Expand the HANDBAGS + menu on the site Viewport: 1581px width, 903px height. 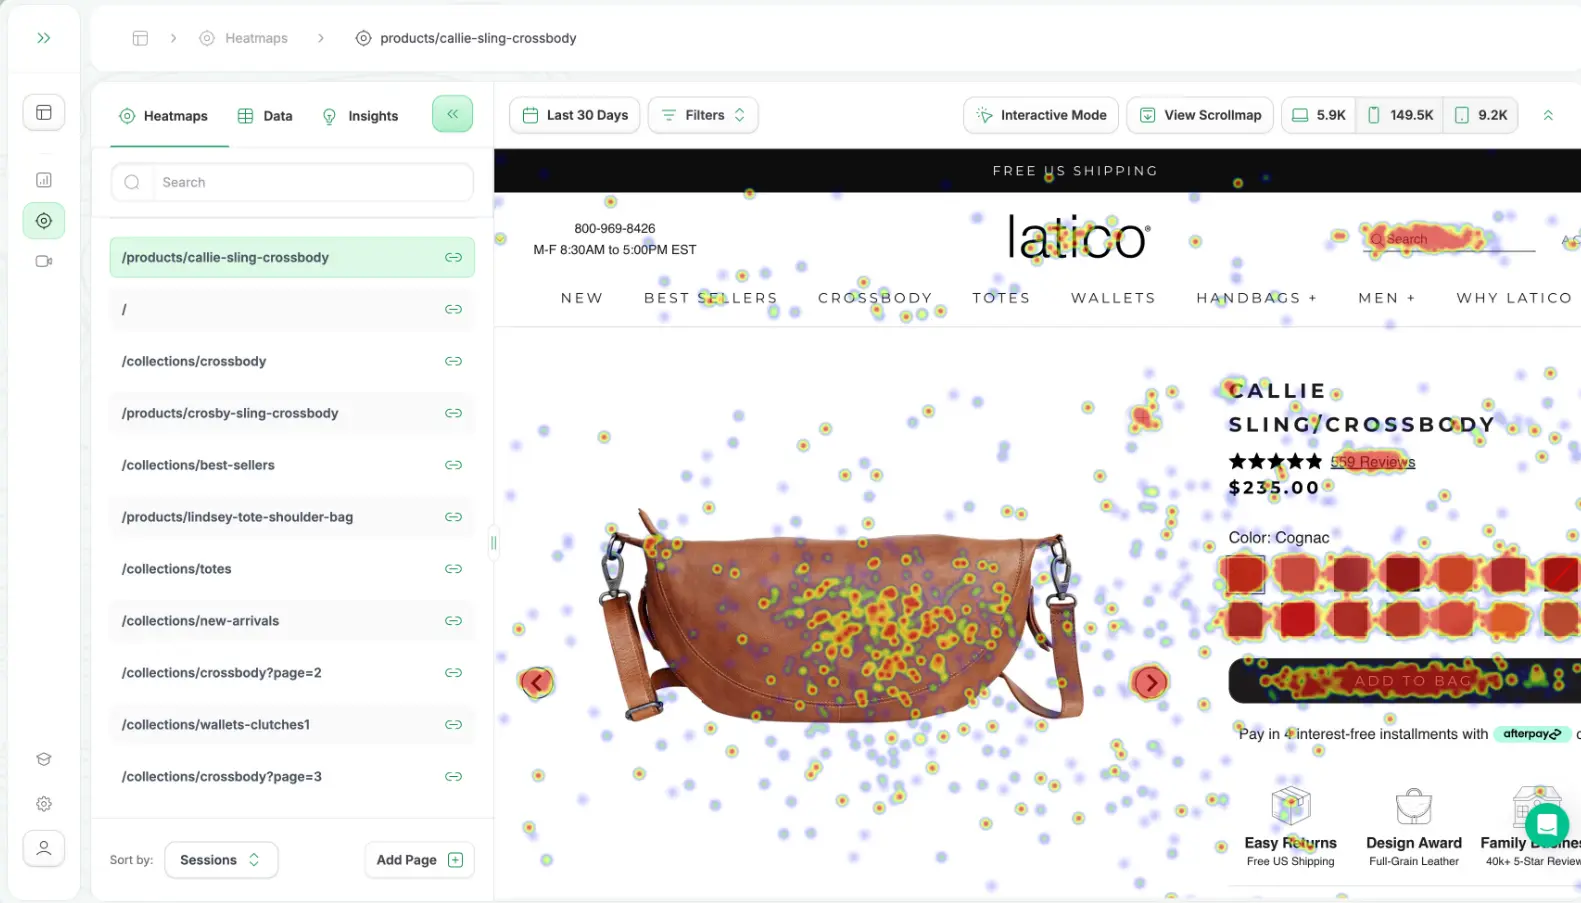(1256, 298)
